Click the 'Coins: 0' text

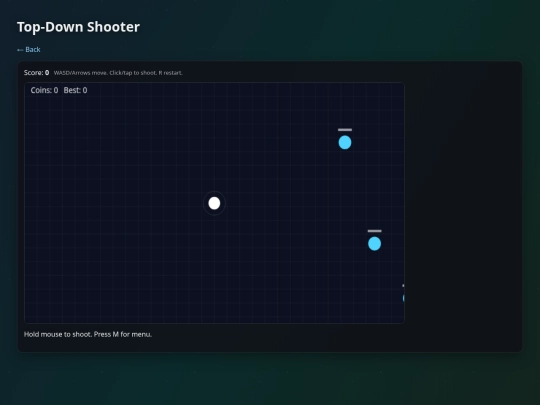point(44,90)
